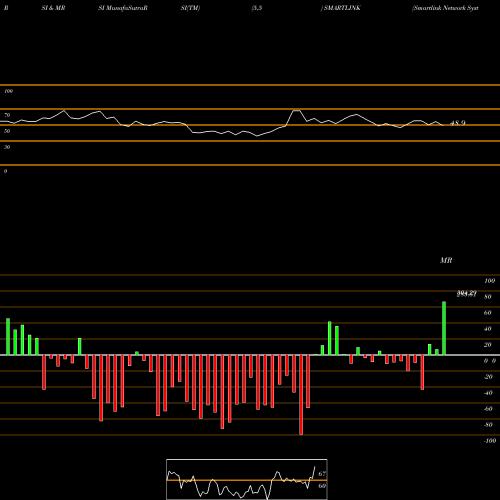Click the '50' level label on RSI axis
This screenshot has height=500, width=500.
pyautogui.click(x=7, y=131)
